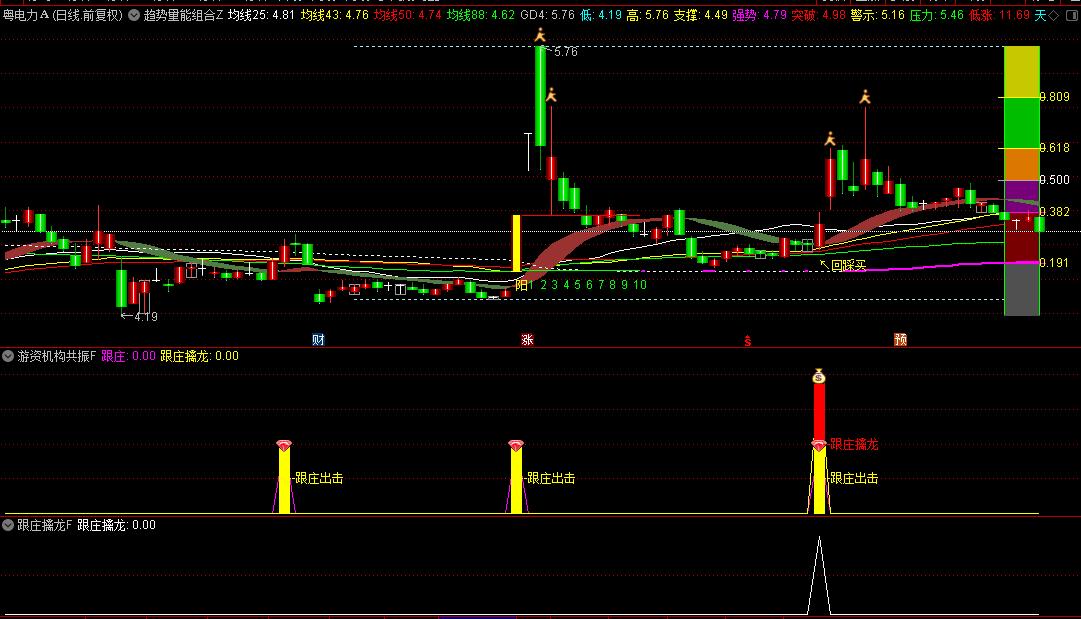Open dropdown beside 趋势量能组合Z indicator name
The width and height of the screenshot is (1081, 619).
[x=134, y=15]
